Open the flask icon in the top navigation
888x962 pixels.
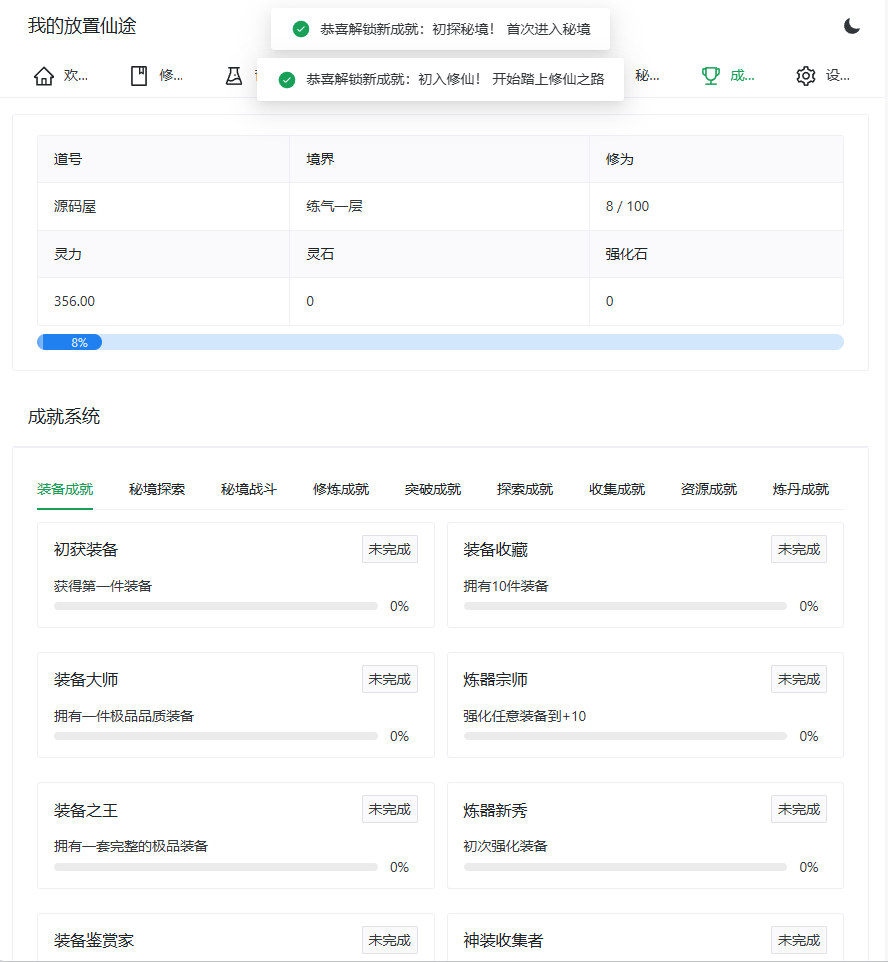pos(233,75)
